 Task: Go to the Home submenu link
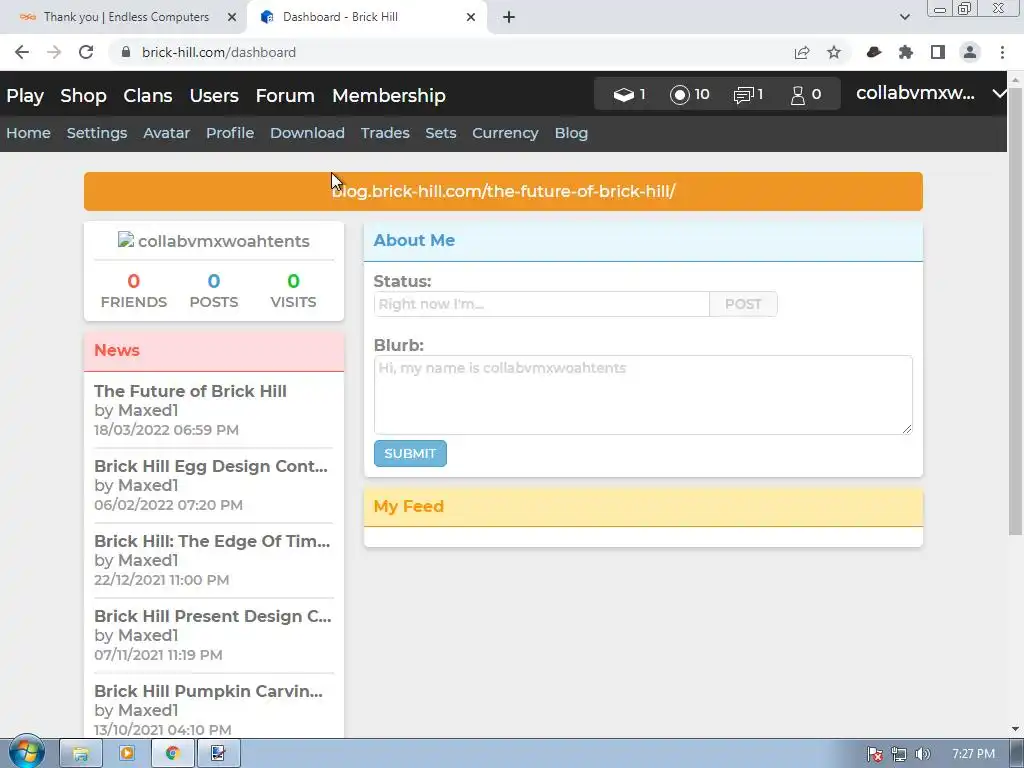[29, 133]
